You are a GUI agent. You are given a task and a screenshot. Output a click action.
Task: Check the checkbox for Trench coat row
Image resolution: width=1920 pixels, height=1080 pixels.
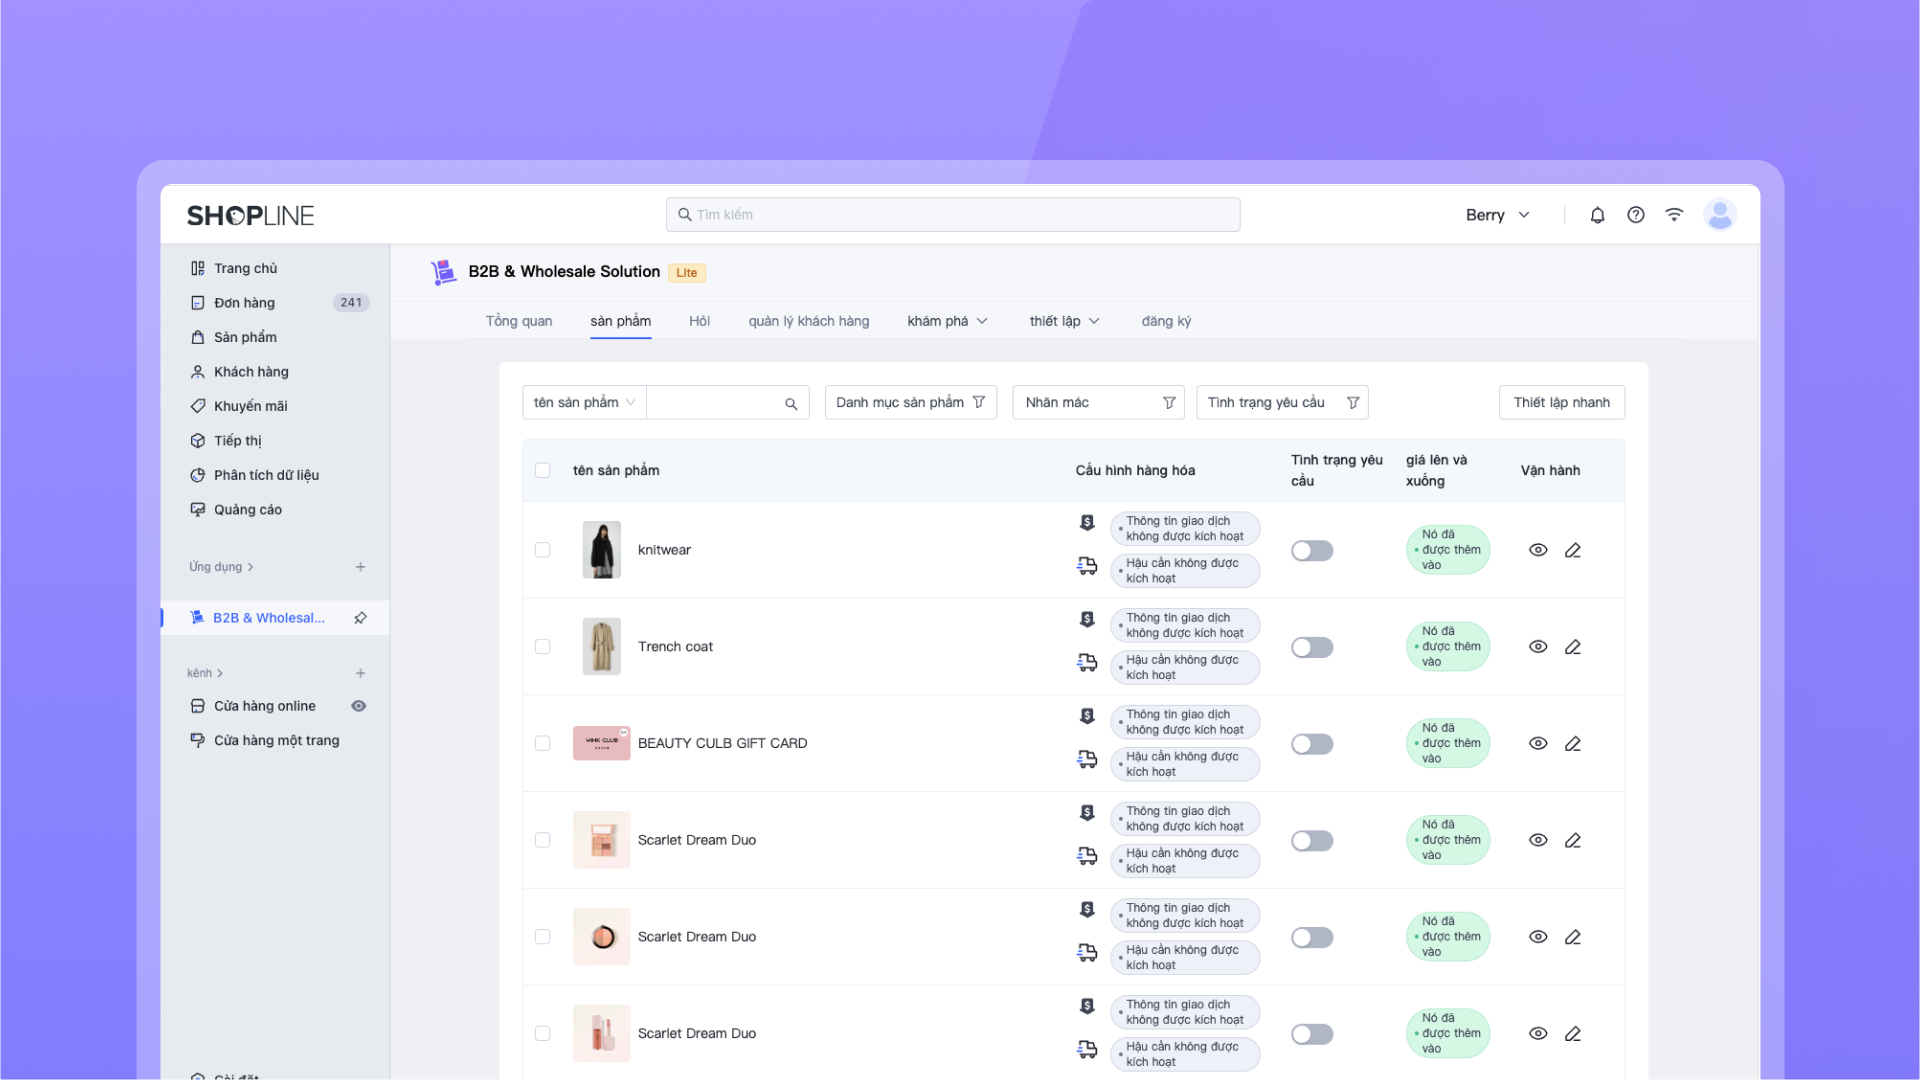tap(542, 647)
